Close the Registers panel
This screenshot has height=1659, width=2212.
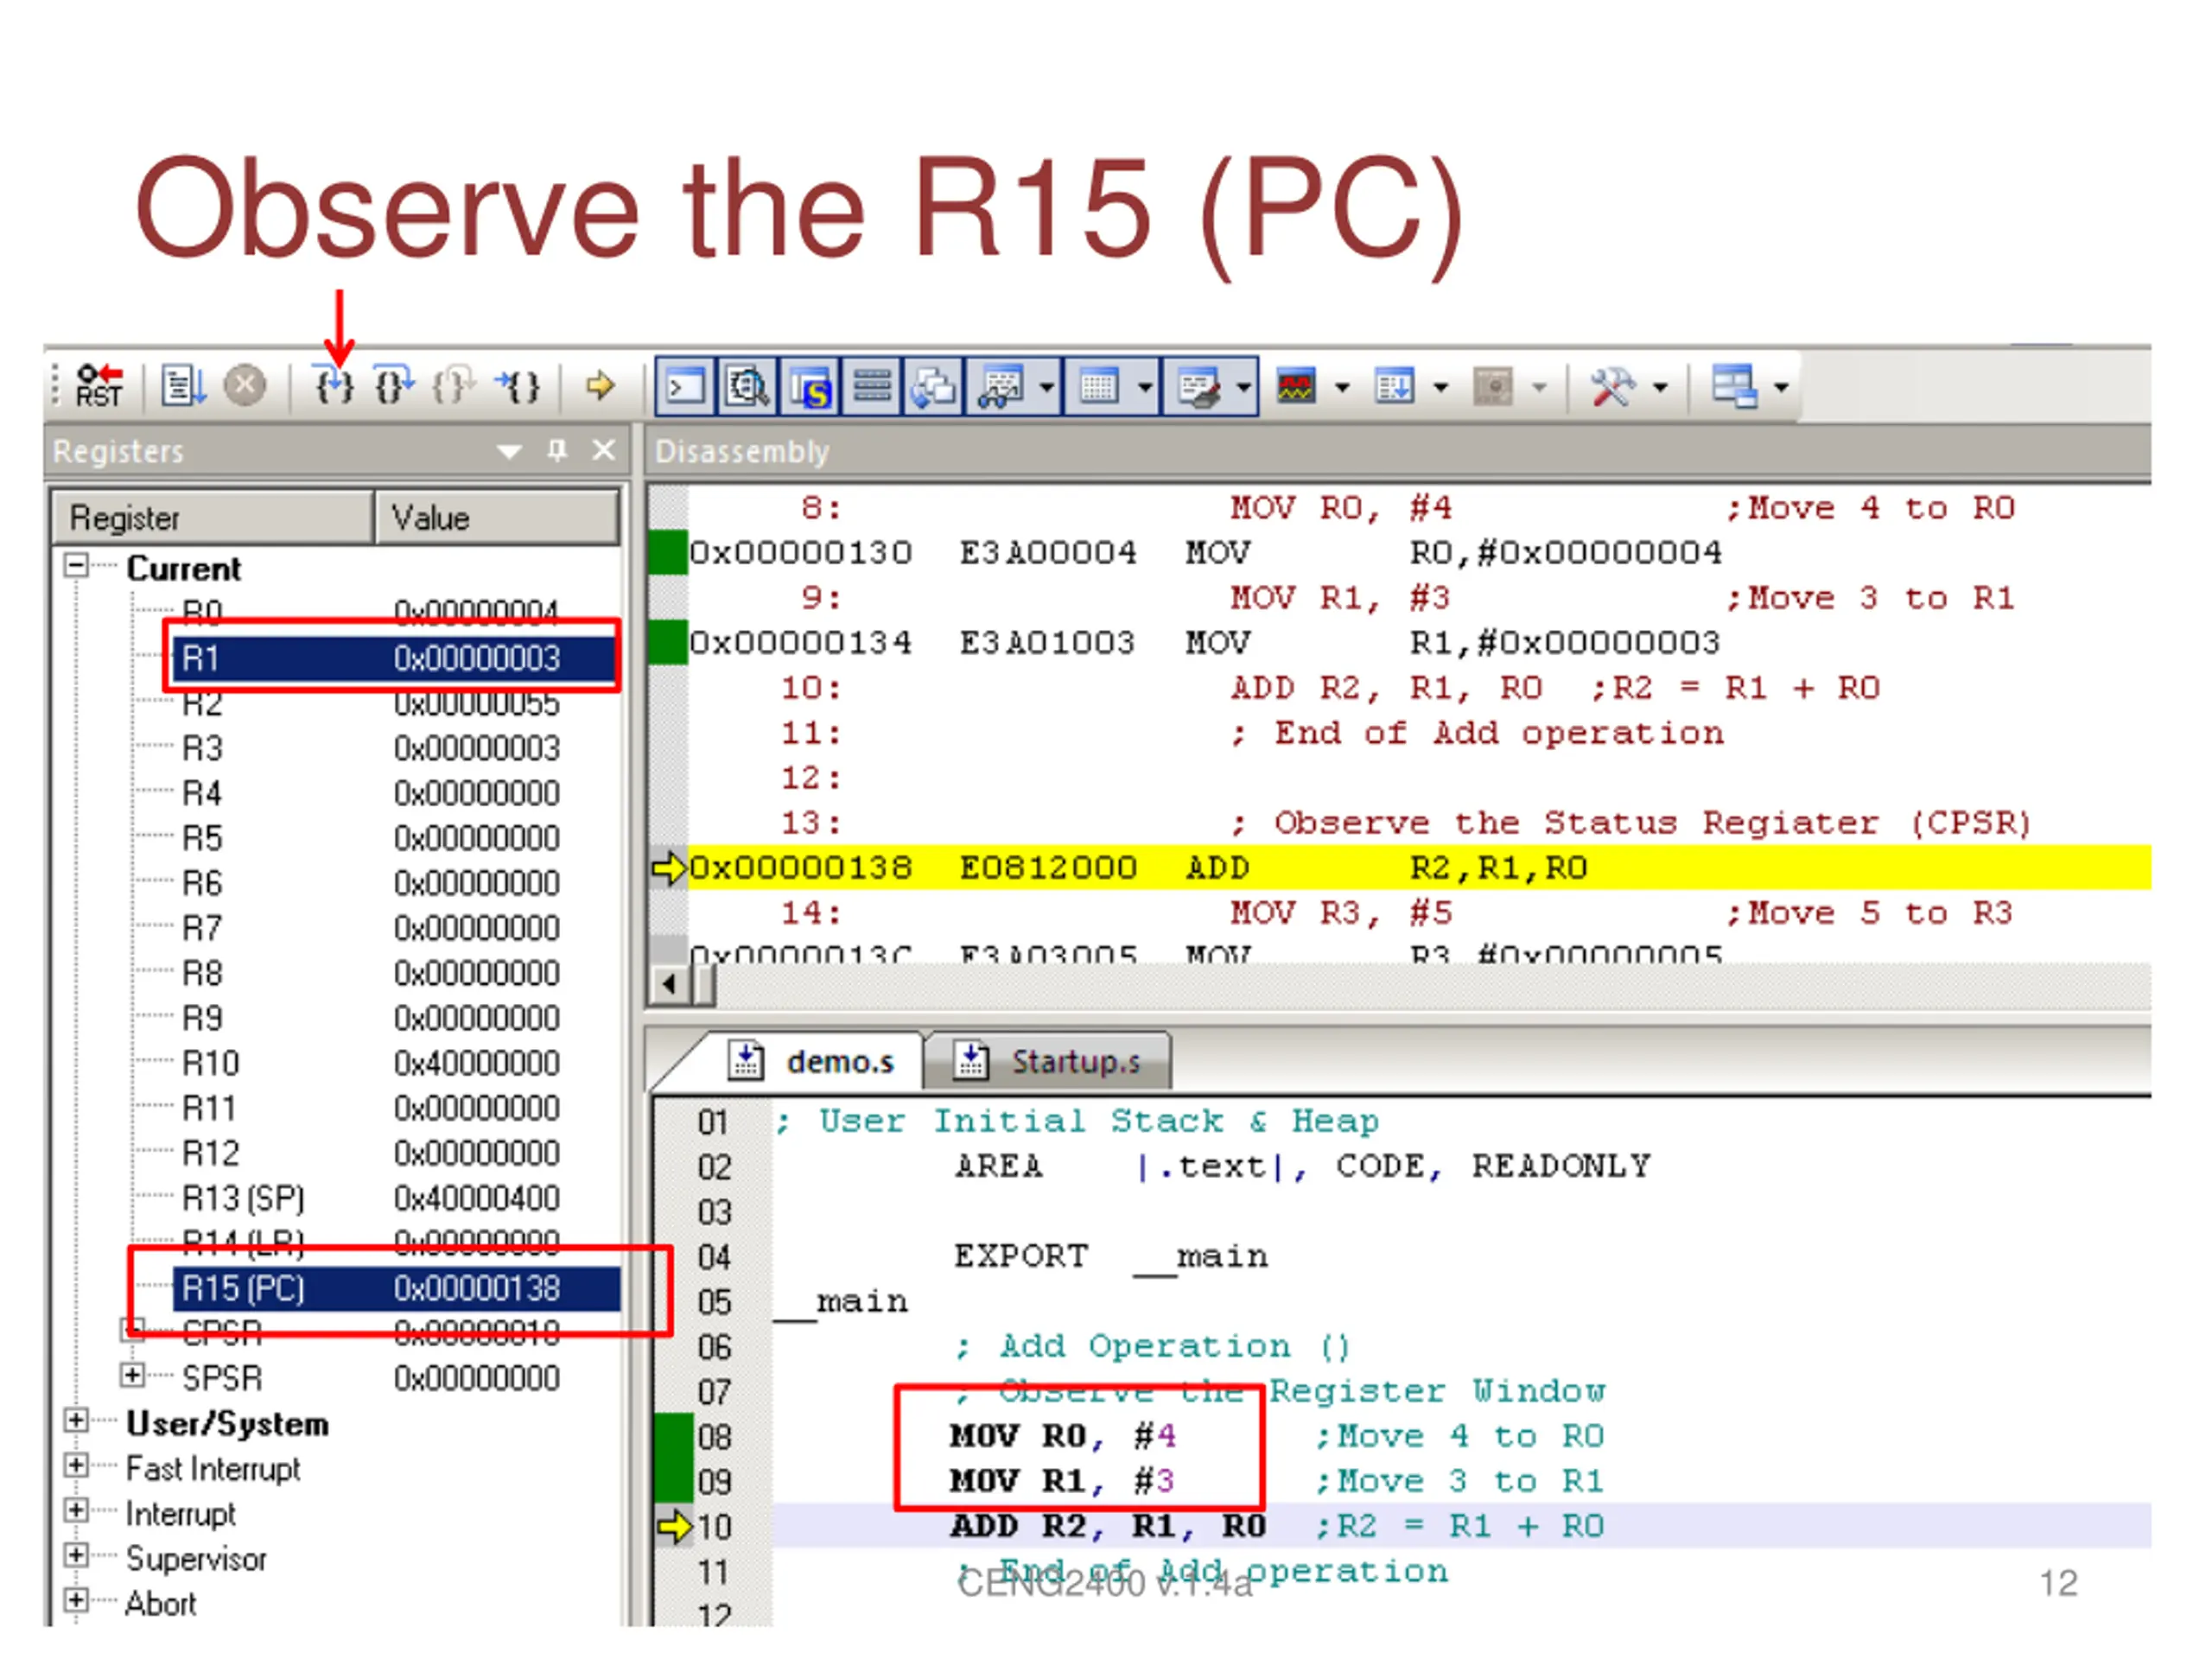pyautogui.click(x=604, y=450)
